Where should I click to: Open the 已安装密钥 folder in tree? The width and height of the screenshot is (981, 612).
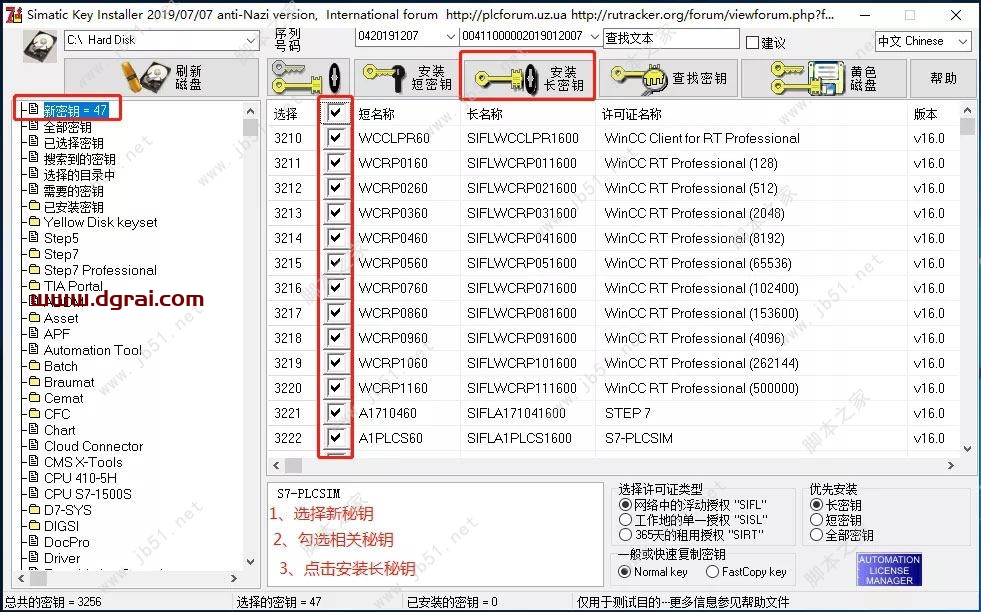click(x=73, y=207)
